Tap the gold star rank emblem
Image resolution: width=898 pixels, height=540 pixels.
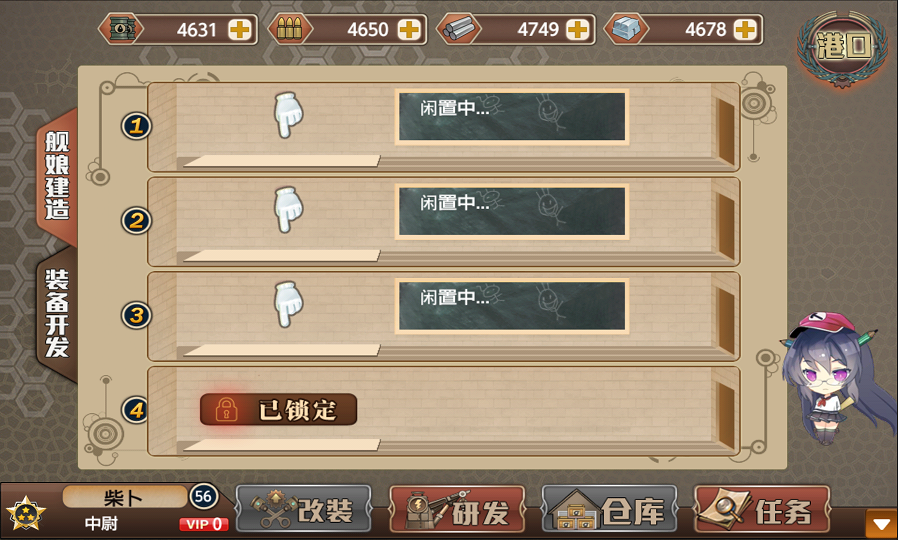pos(26,512)
